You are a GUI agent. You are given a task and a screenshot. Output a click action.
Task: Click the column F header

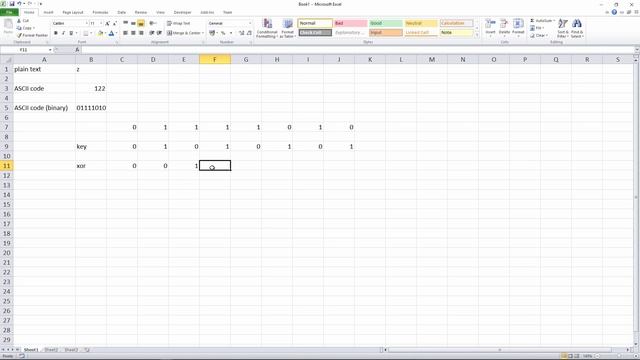point(215,60)
